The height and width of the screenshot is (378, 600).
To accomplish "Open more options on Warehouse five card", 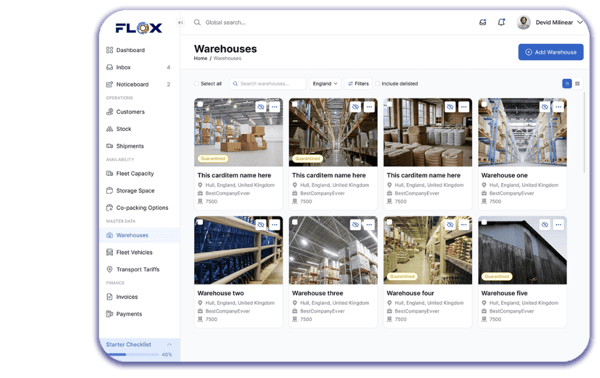I will 559,225.
